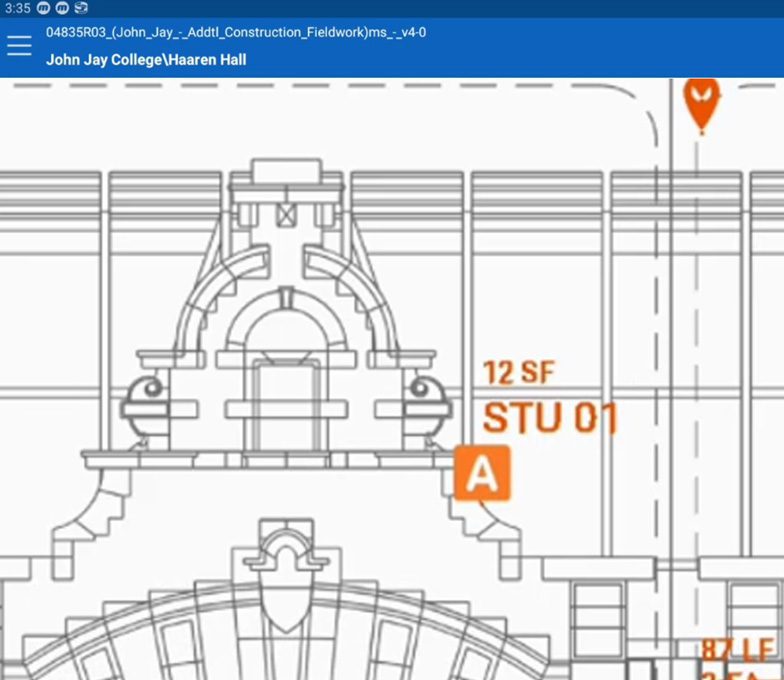Open the hamburger navigation menu
This screenshot has width=784, height=680.
point(19,46)
